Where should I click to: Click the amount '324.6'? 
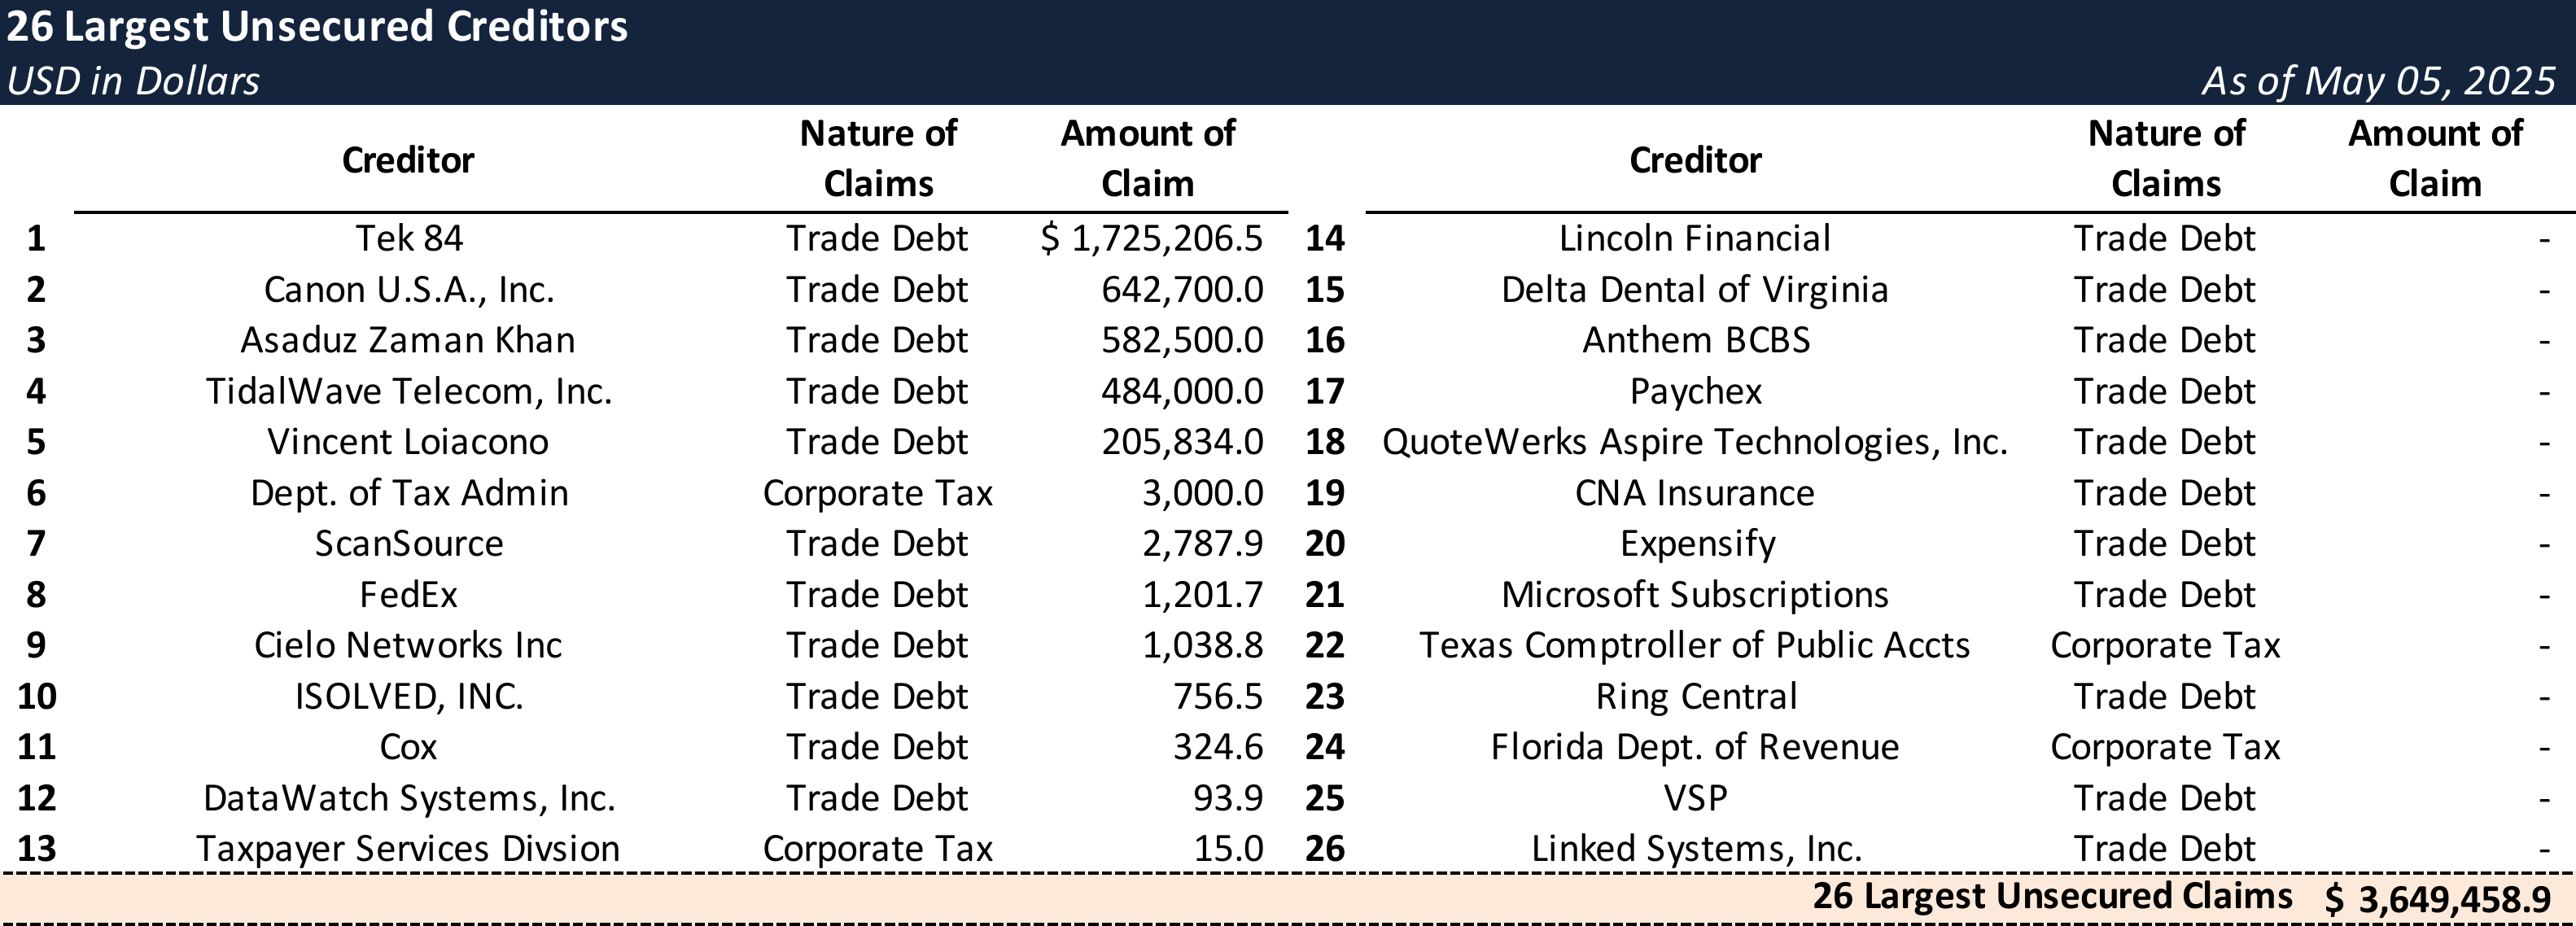[1218, 747]
